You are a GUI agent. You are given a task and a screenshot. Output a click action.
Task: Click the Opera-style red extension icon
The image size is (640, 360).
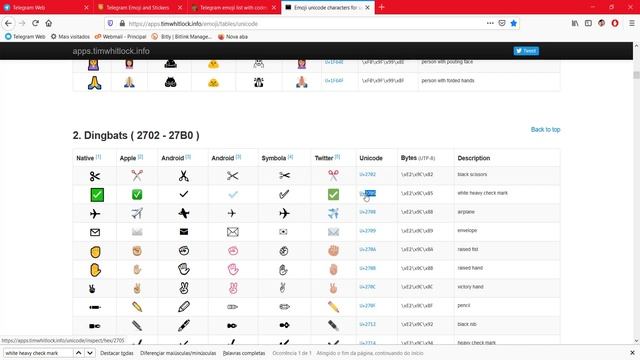tap(615, 23)
